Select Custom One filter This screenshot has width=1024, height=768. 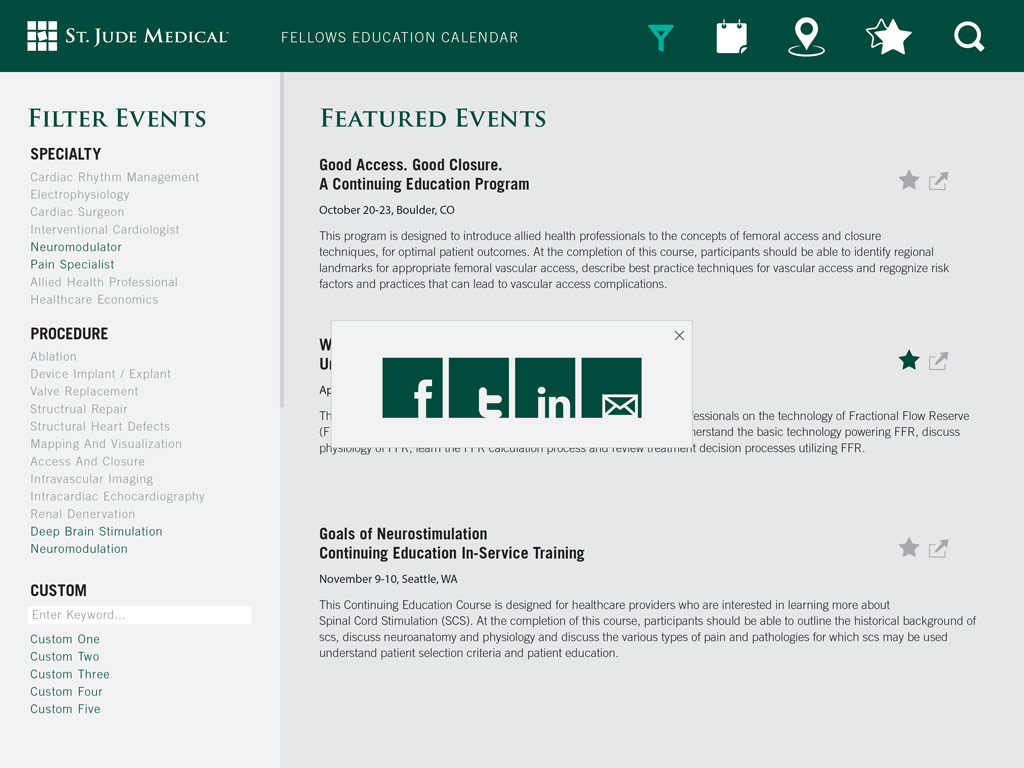65,639
